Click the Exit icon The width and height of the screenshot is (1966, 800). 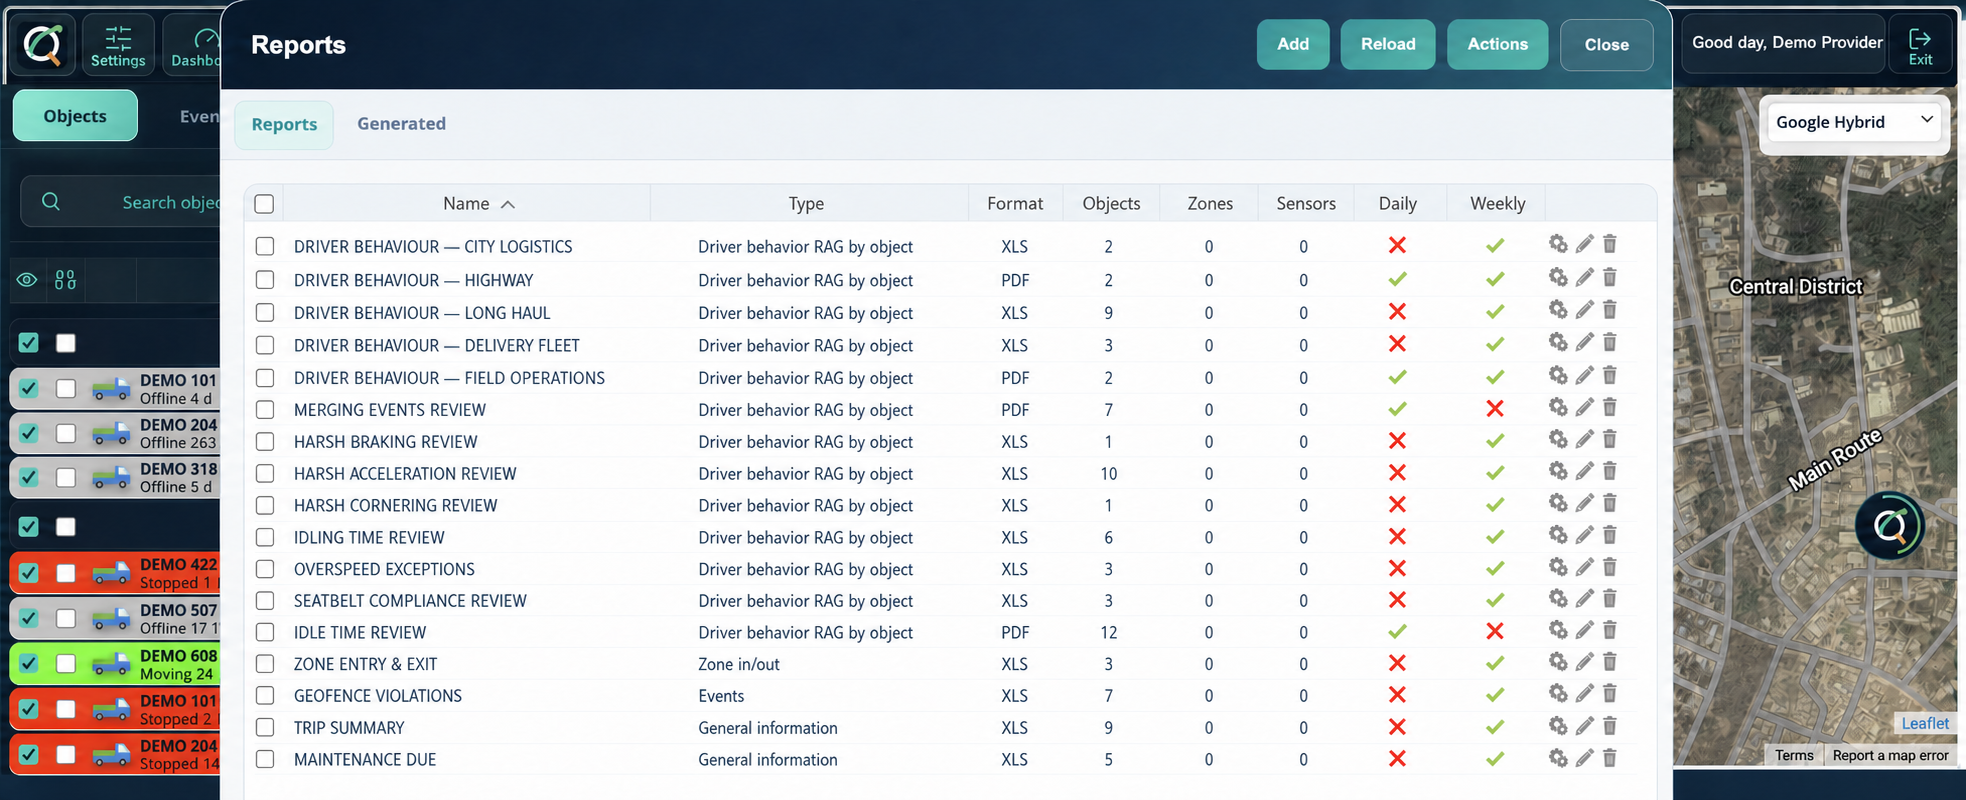pos(1920,45)
